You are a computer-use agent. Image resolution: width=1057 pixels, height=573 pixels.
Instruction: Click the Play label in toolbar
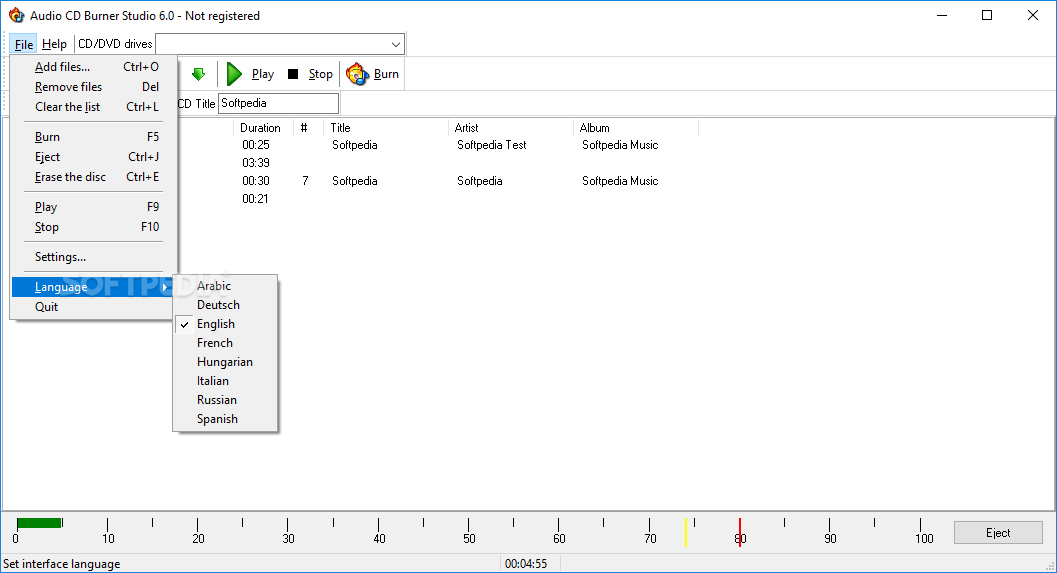263,74
